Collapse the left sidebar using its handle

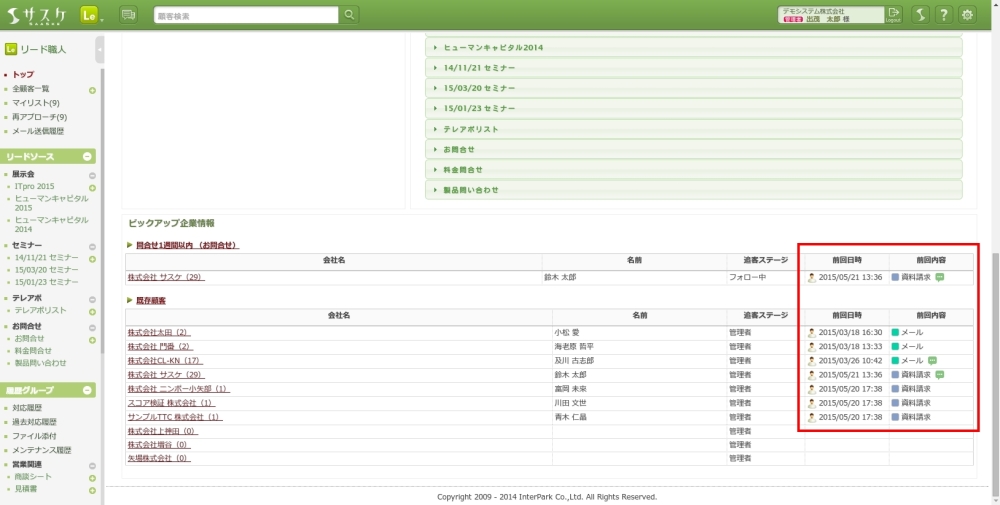(100, 49)
